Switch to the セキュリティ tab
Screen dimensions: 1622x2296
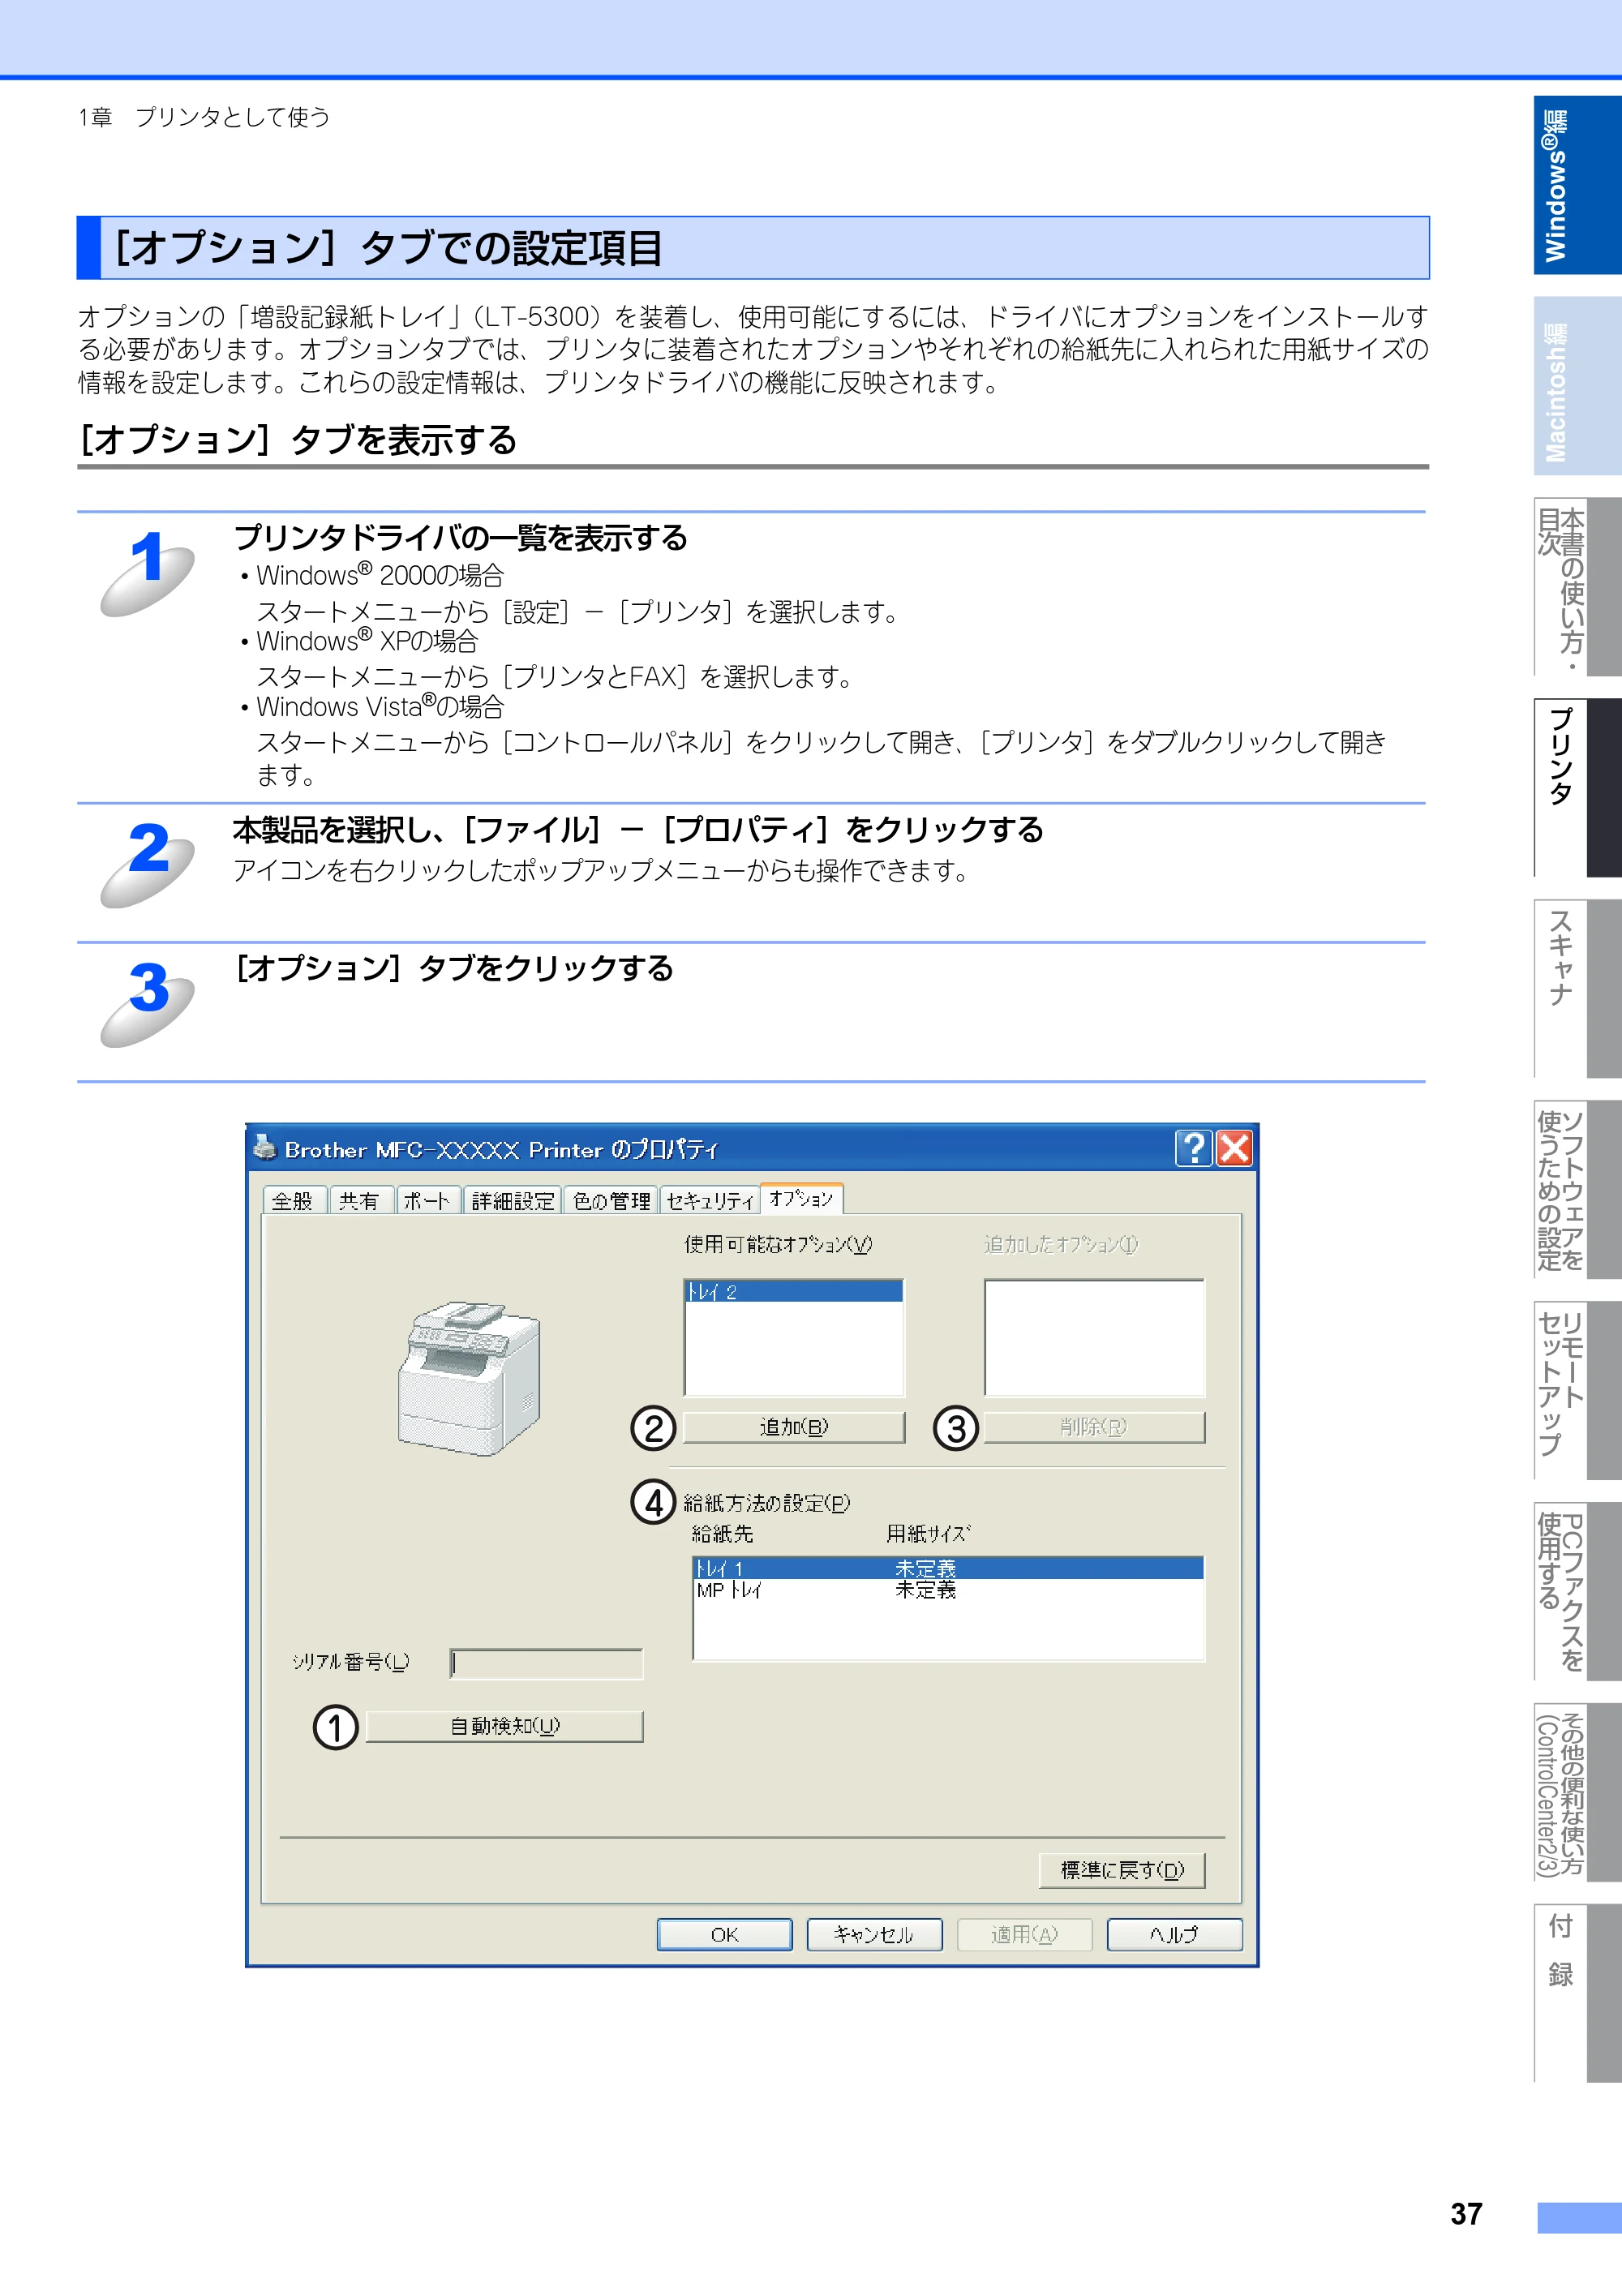[x=709, y=1200]
